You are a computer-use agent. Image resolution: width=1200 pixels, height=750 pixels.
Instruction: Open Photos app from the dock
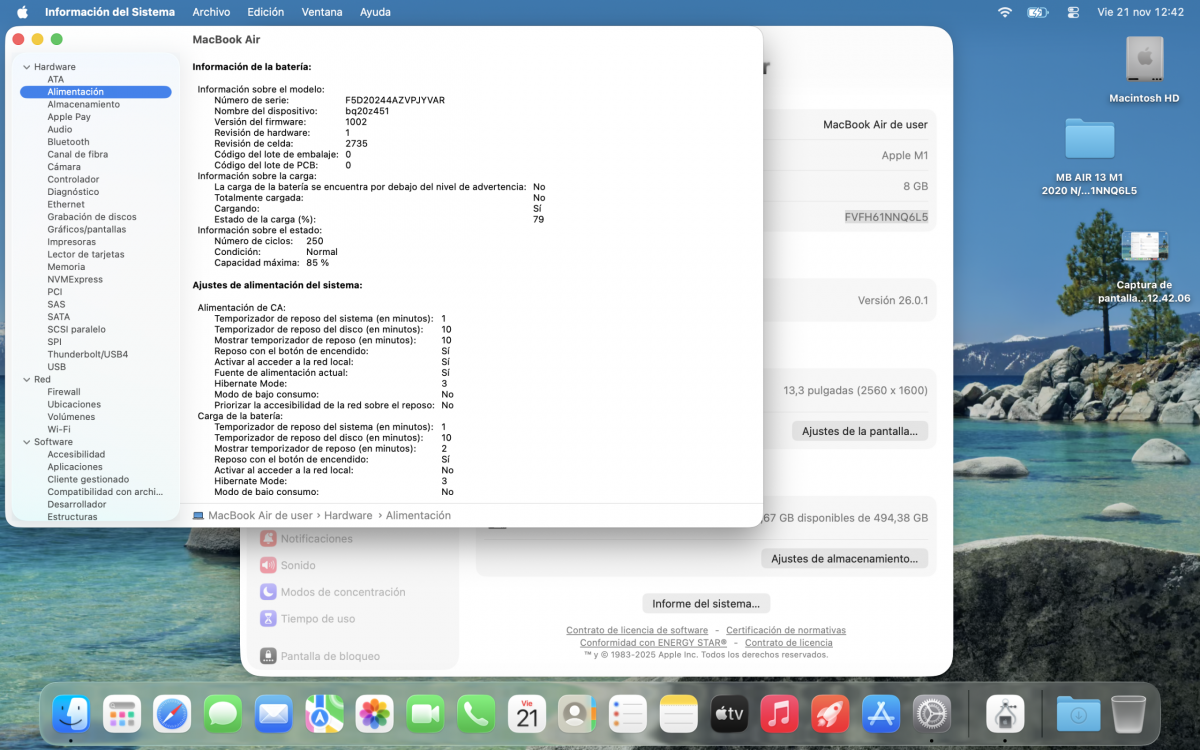[375, 714]
